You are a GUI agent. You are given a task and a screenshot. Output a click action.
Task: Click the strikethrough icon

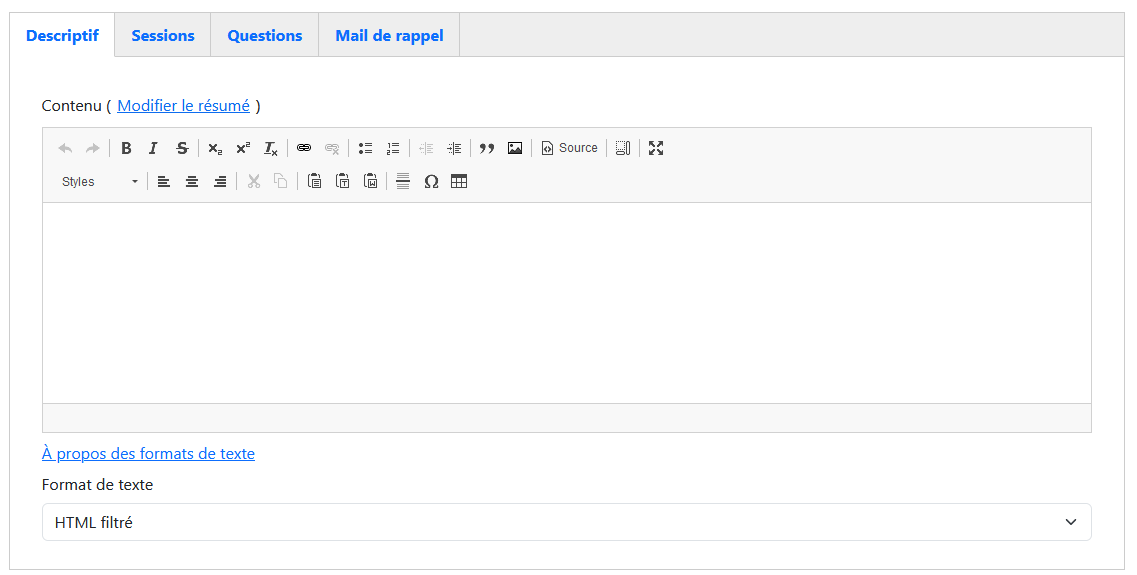coord(182,148)
